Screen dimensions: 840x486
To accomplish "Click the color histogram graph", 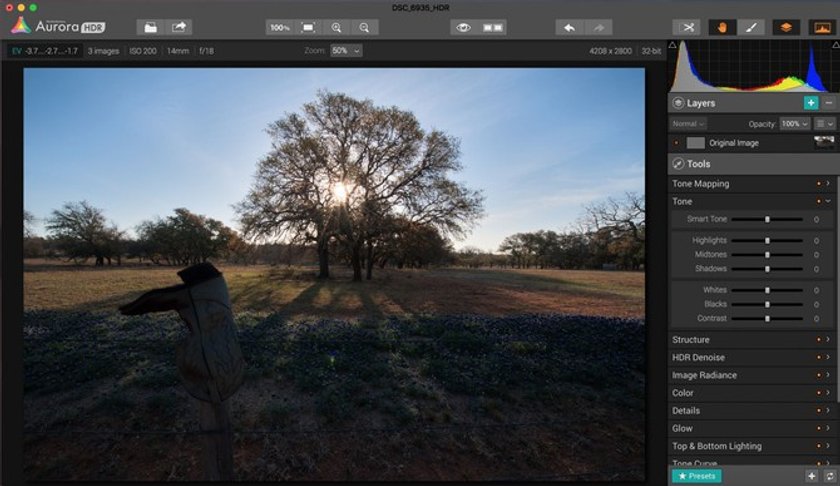I will click(x=754, y=66).
